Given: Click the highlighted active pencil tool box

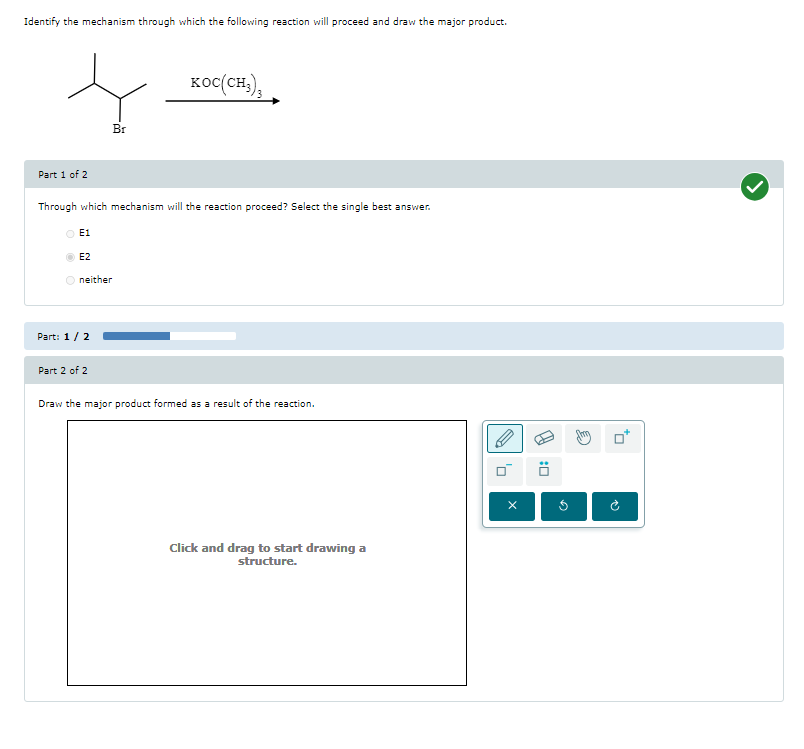Looking at the screenshot, I should pos(504,438).
